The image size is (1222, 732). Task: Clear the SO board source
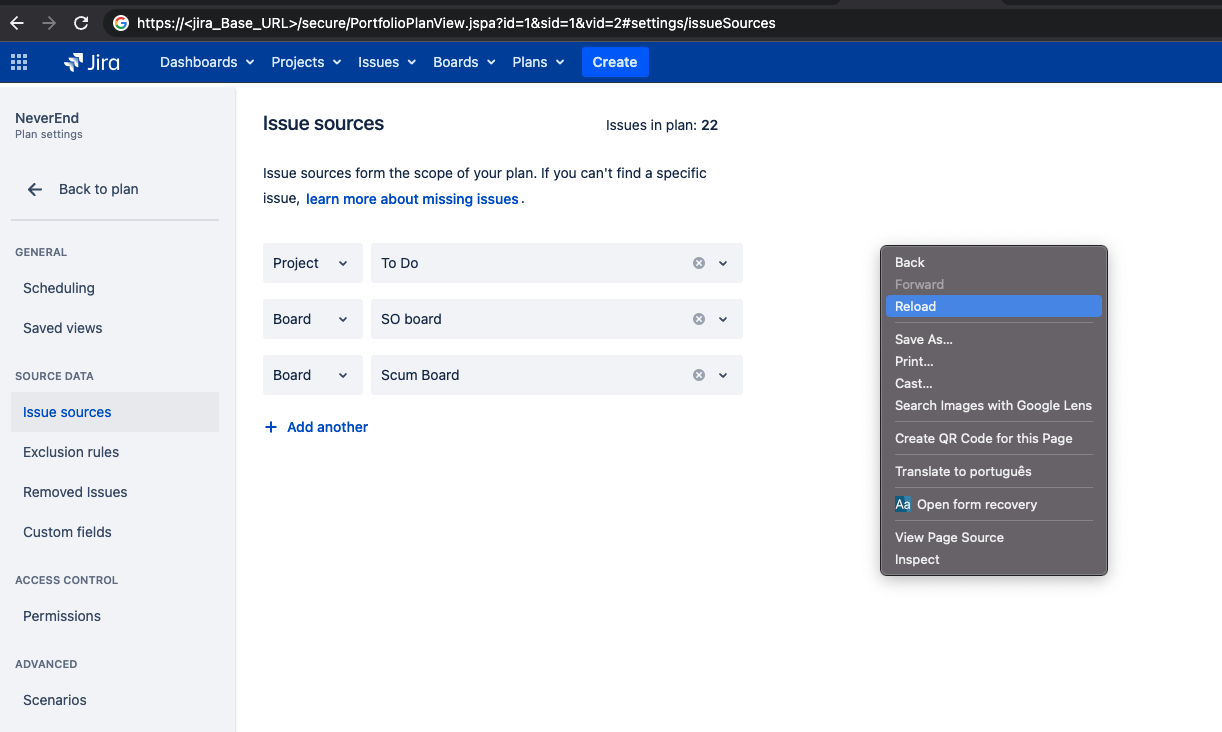pyautogui.click(x=699, y=319)
